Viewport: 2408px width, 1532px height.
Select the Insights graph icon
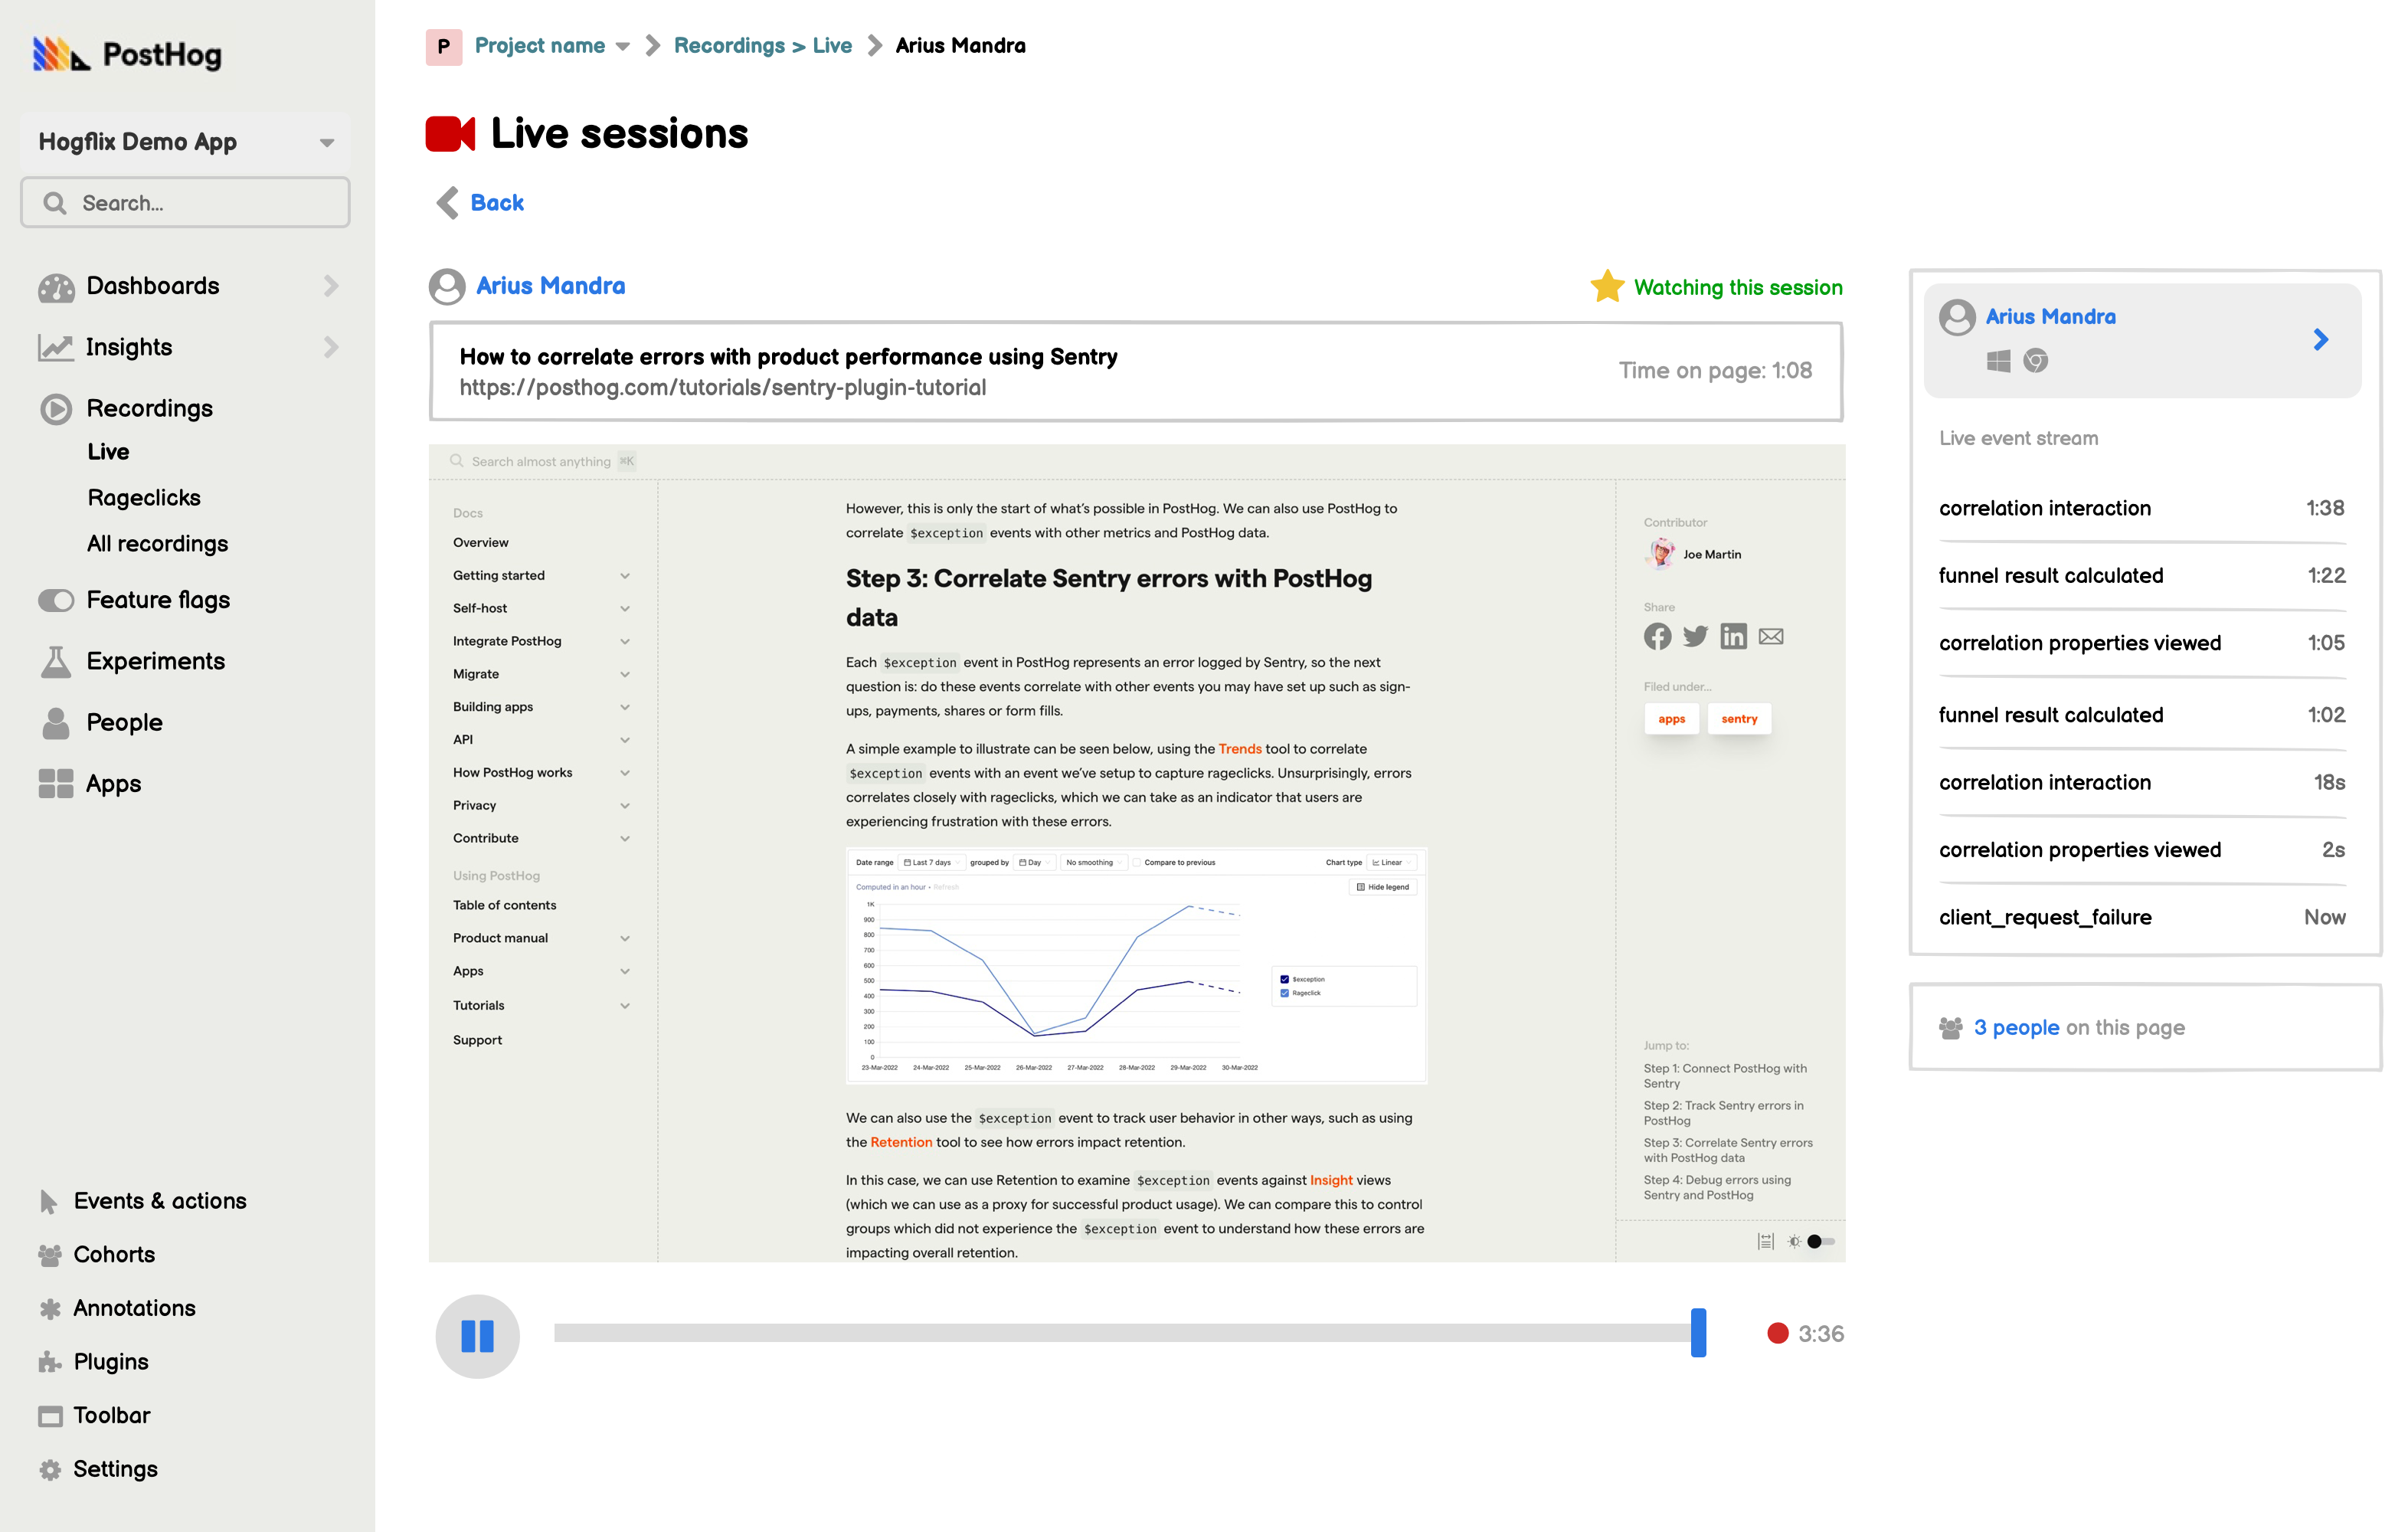click(x=55, y=347)
